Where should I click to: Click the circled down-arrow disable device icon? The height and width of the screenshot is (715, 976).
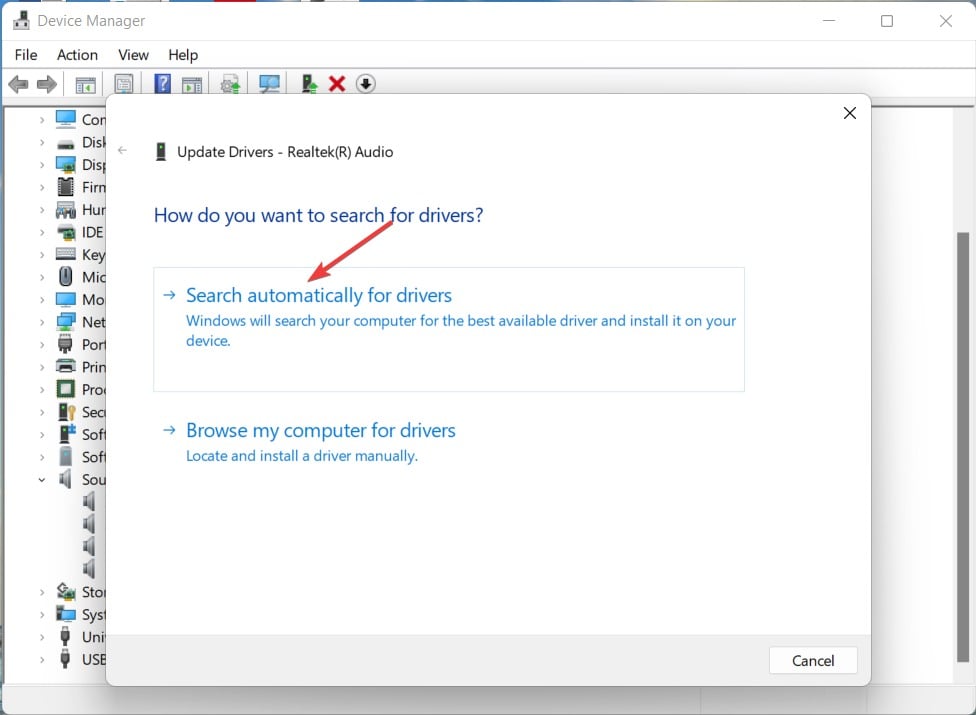[365, 83]
